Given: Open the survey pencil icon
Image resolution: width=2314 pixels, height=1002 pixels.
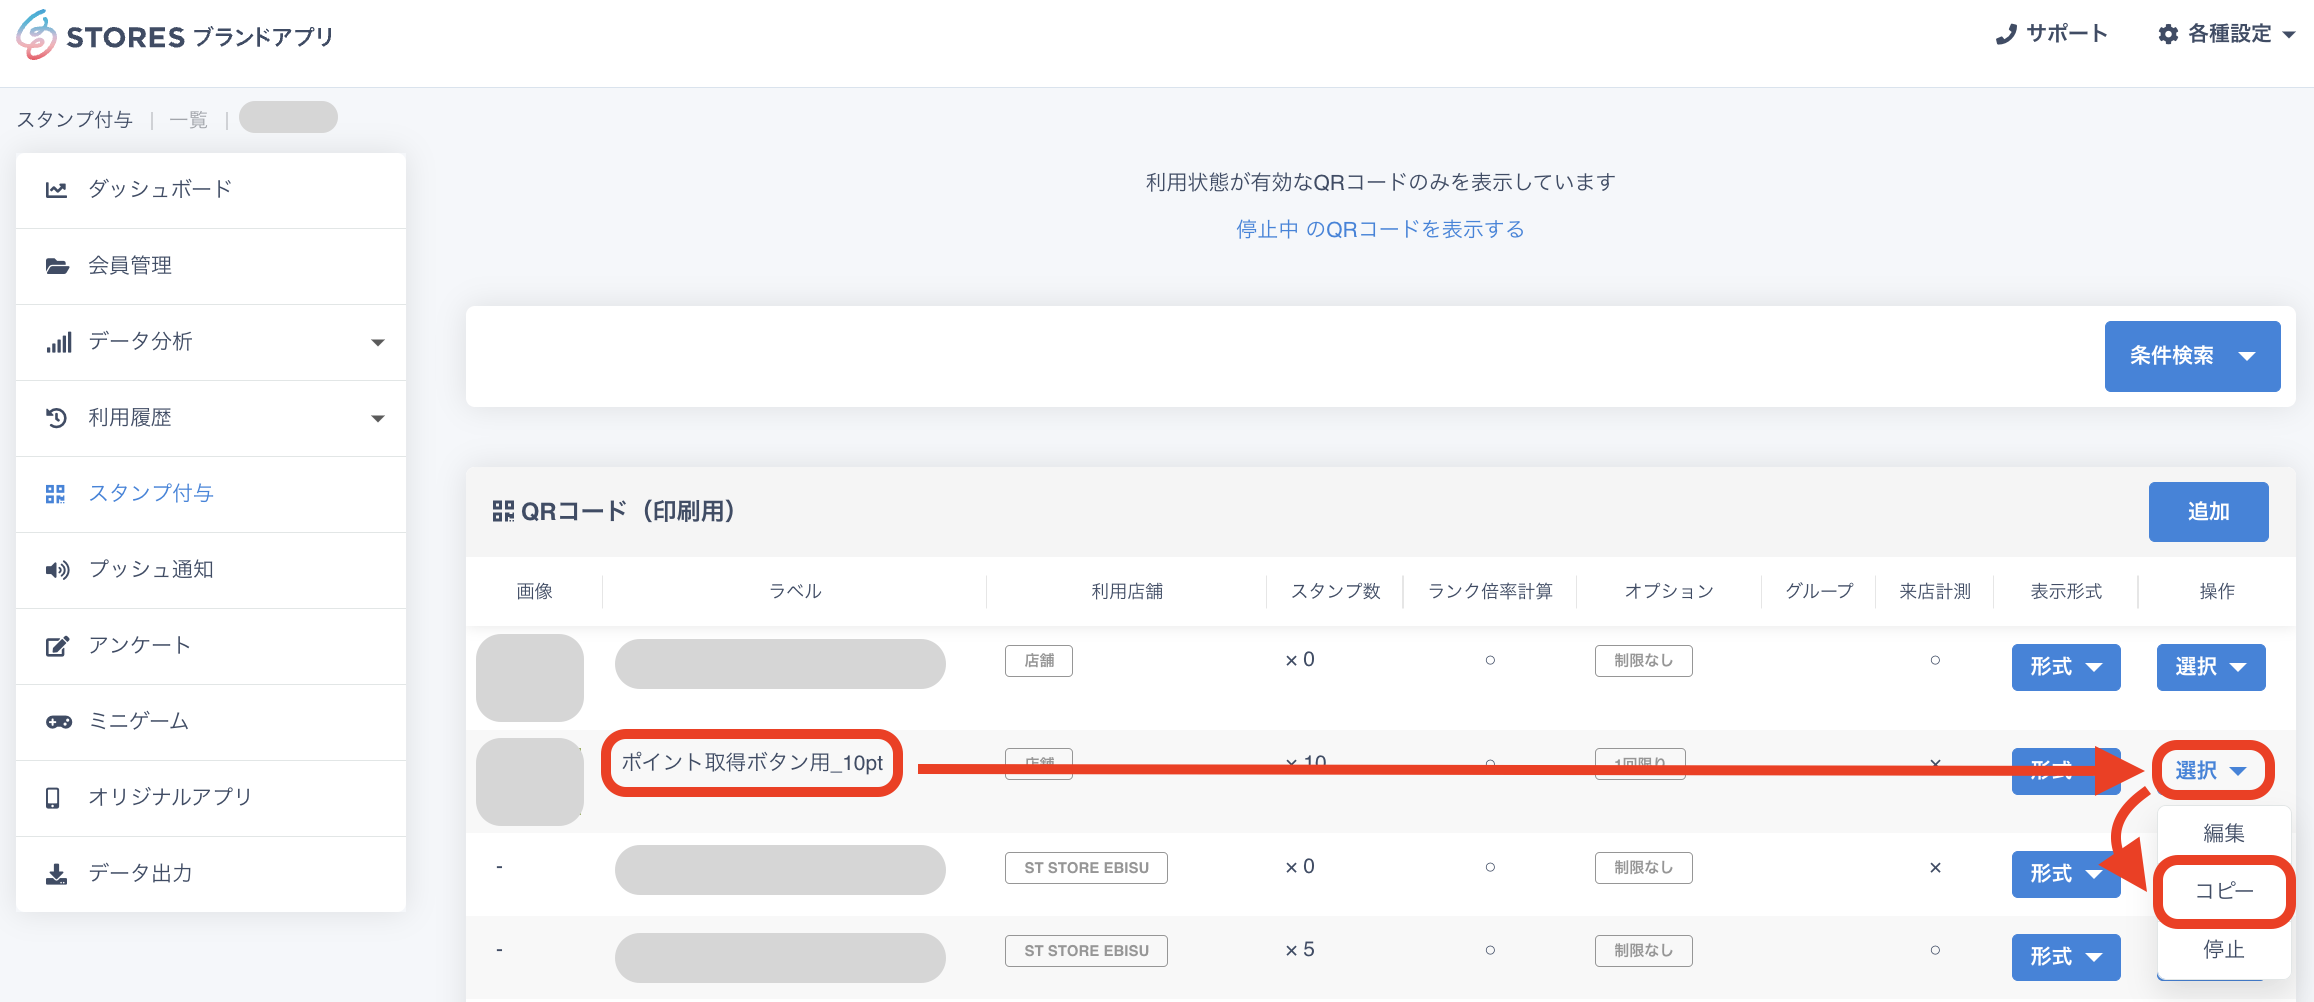Looking at the screenshot, I should (x=57, y=646).
